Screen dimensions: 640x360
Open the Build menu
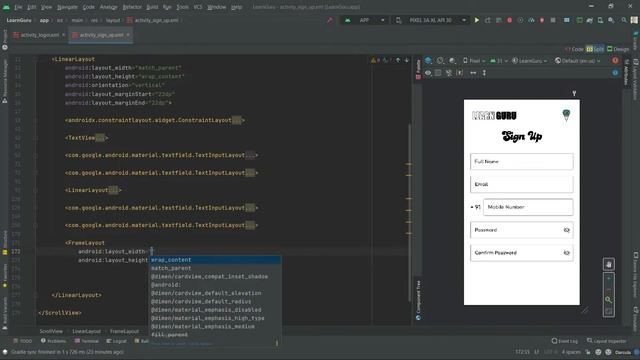(152, 7)
